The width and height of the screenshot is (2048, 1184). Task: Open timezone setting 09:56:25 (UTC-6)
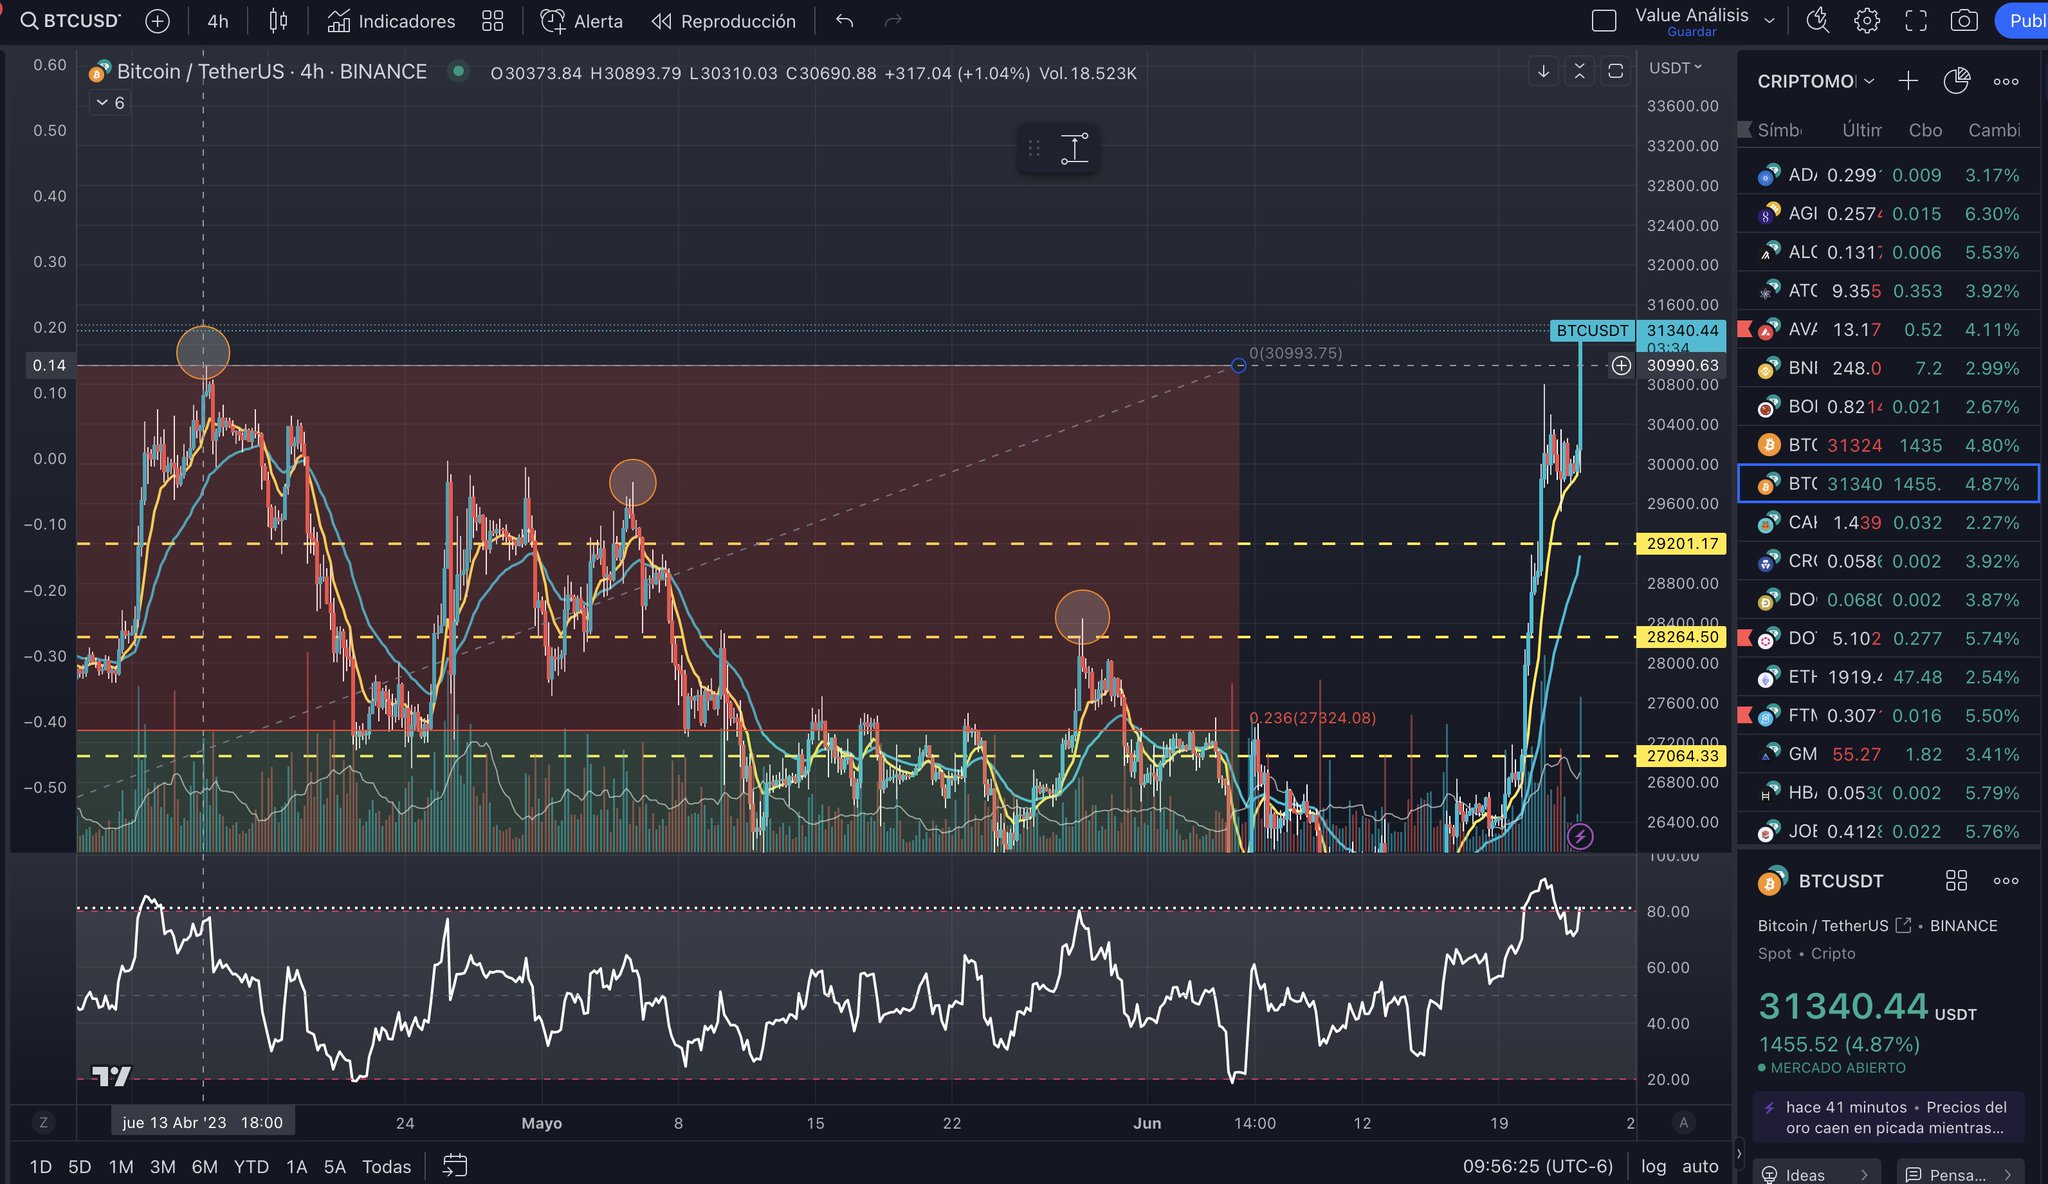(x=1537, y=1166)
